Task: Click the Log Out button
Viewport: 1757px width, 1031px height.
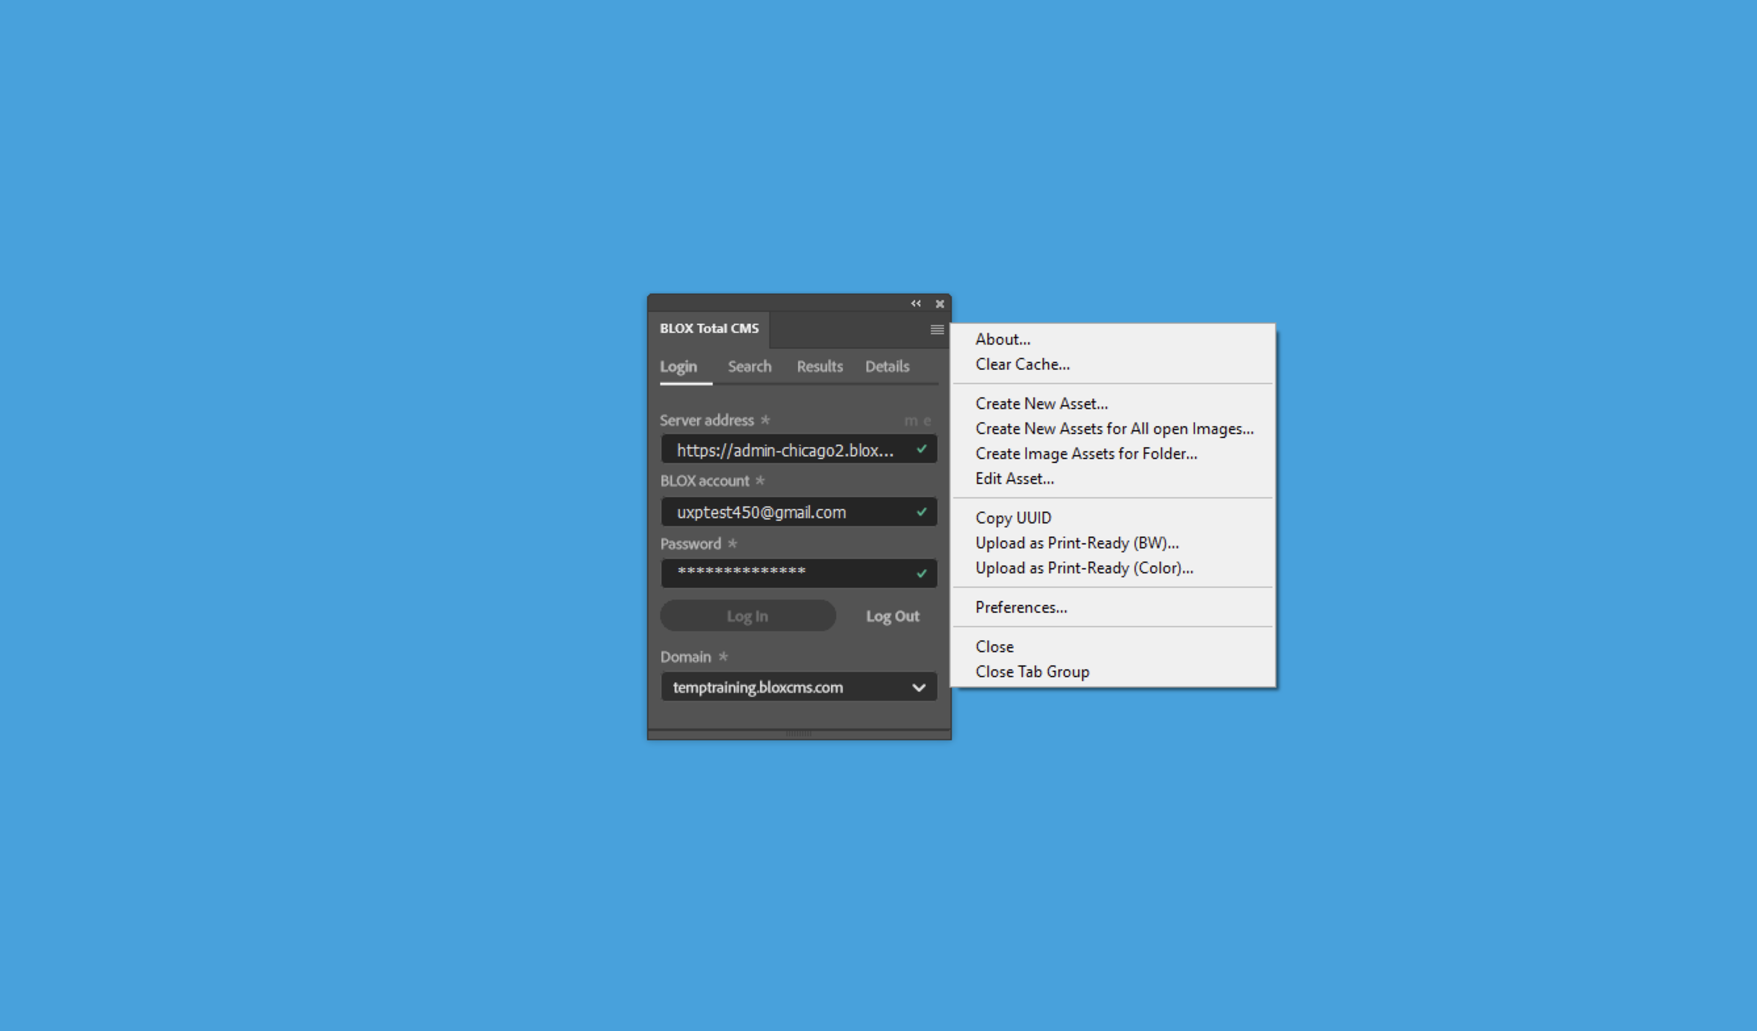Action: pos(892,616)
